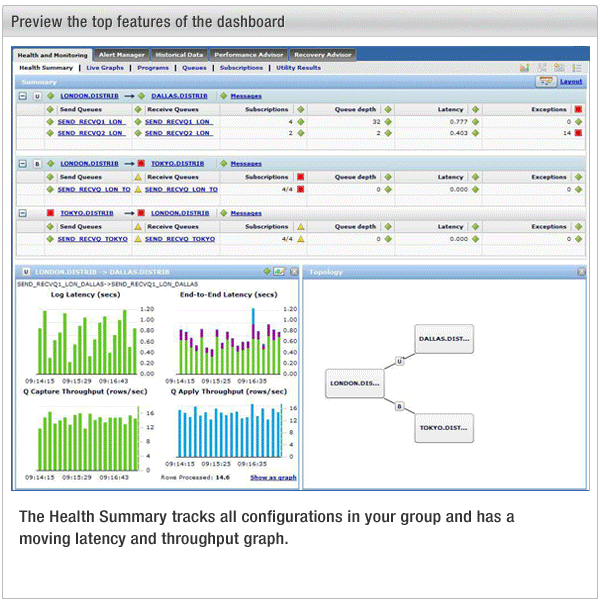The width and height of the screenshot is (600, 600).
Task: Open SEND_RECVQ_TOKYO receive queue link
Action: point(180,239)
